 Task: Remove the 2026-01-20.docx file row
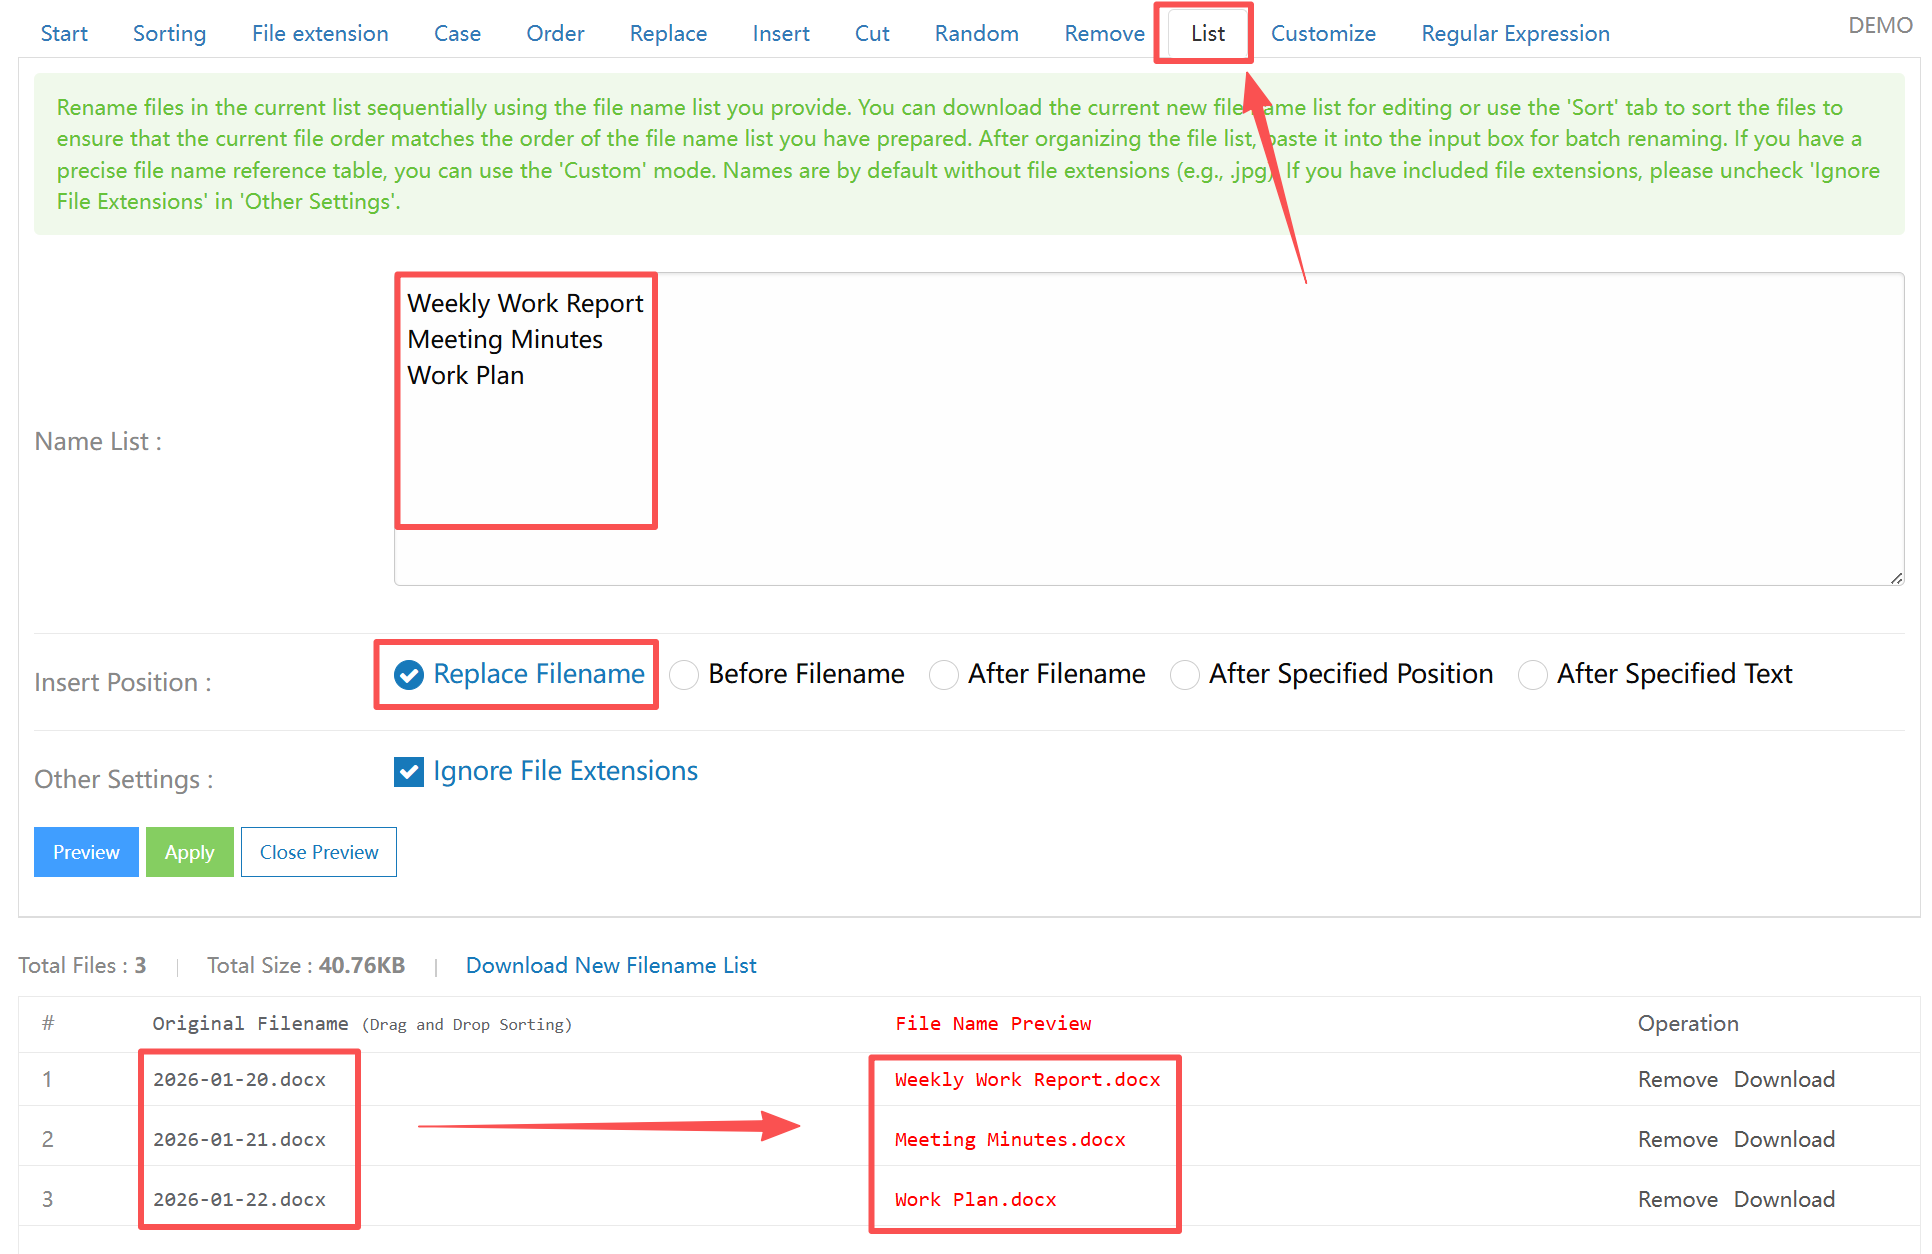[x=1677, y=1079]
